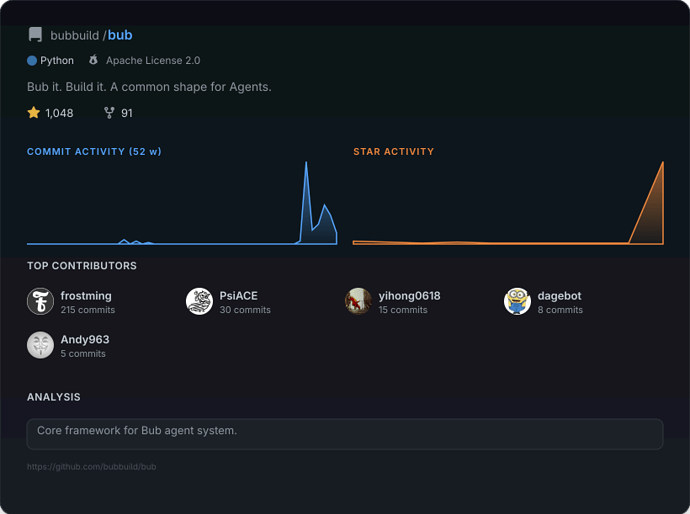Click the 1,048 stars count
This screenshot has width=690, height=514.
[x=59, y=113]
